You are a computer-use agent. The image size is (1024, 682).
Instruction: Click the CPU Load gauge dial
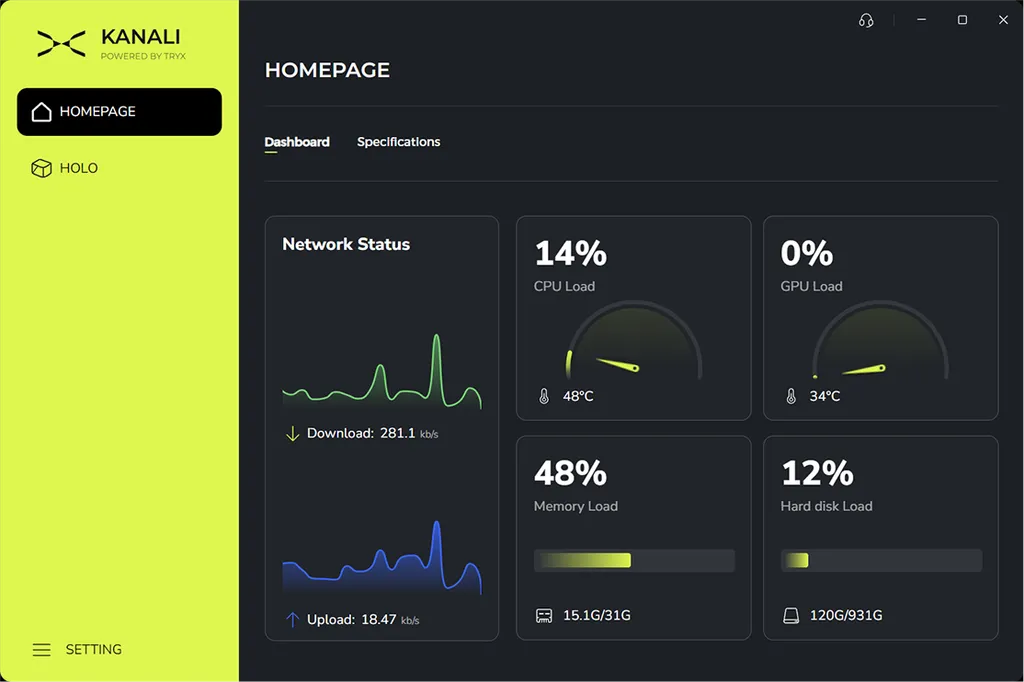(634, 340)
